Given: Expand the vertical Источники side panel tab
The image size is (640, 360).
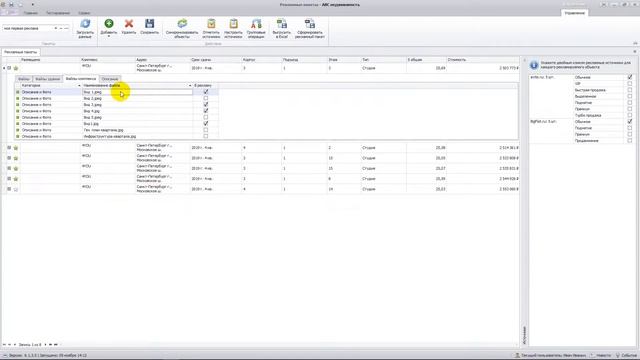Looking at the screenshot, I should pos(524,335).
